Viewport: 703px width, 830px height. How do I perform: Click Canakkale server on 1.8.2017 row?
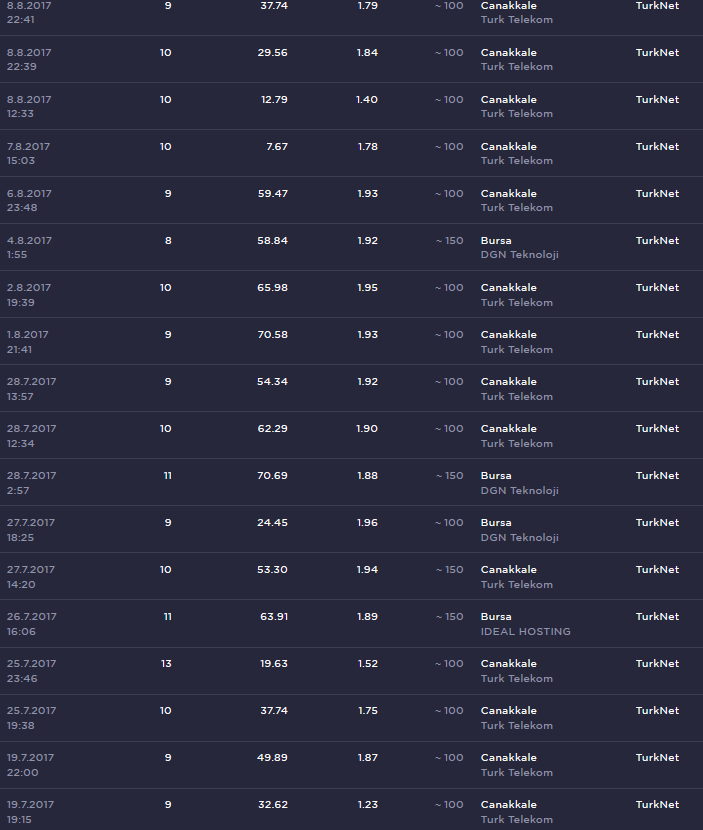coord(508,335)
